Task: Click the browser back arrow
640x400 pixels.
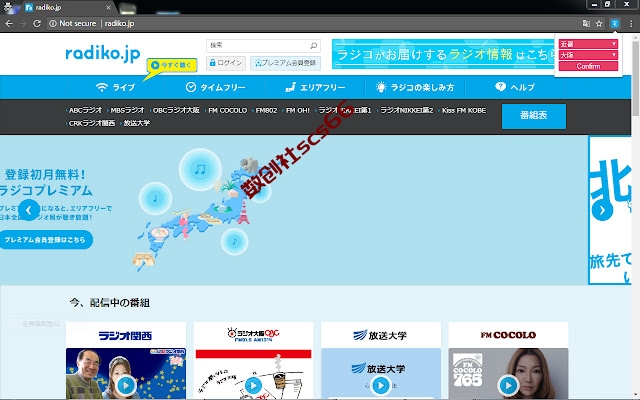Action: (9, 24)
